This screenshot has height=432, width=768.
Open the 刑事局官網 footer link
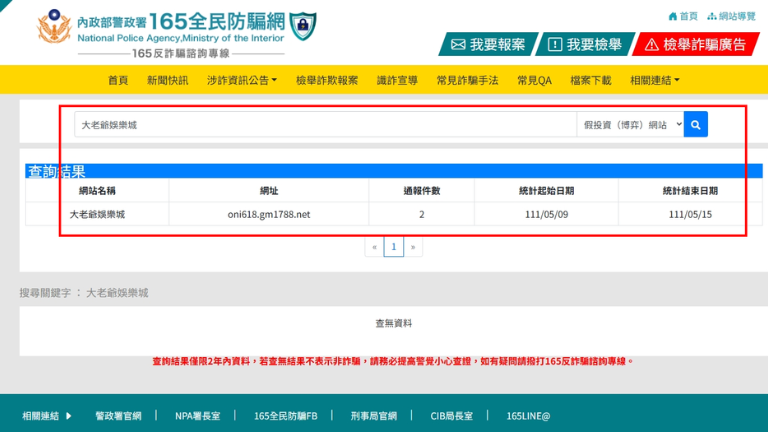tap(373, 416)
